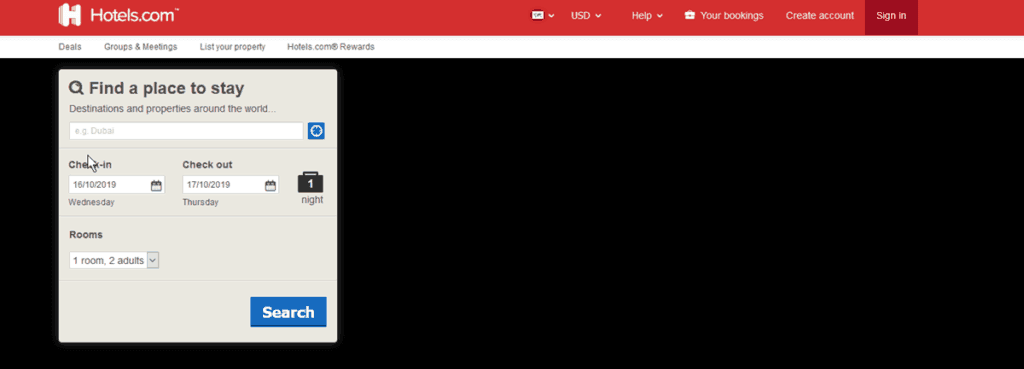
Task: Click the destination input field
Action: tap(186, 131)
